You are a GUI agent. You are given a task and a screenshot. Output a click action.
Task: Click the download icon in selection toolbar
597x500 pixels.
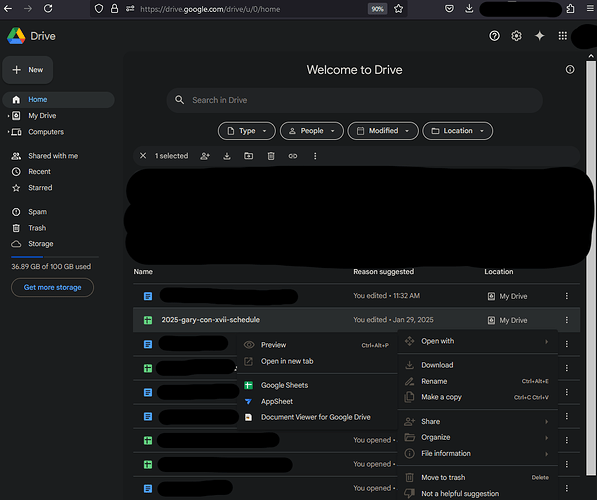pos(227,156)
